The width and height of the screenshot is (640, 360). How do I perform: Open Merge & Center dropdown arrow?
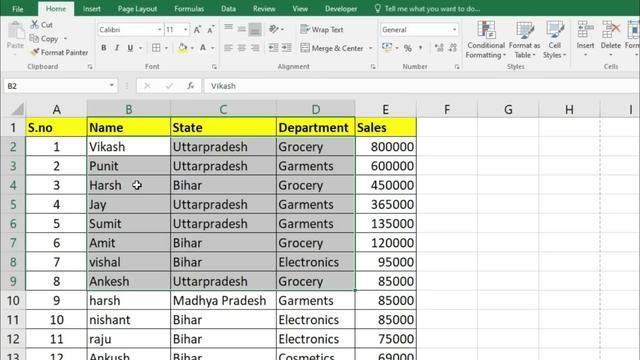click(371, 48)
